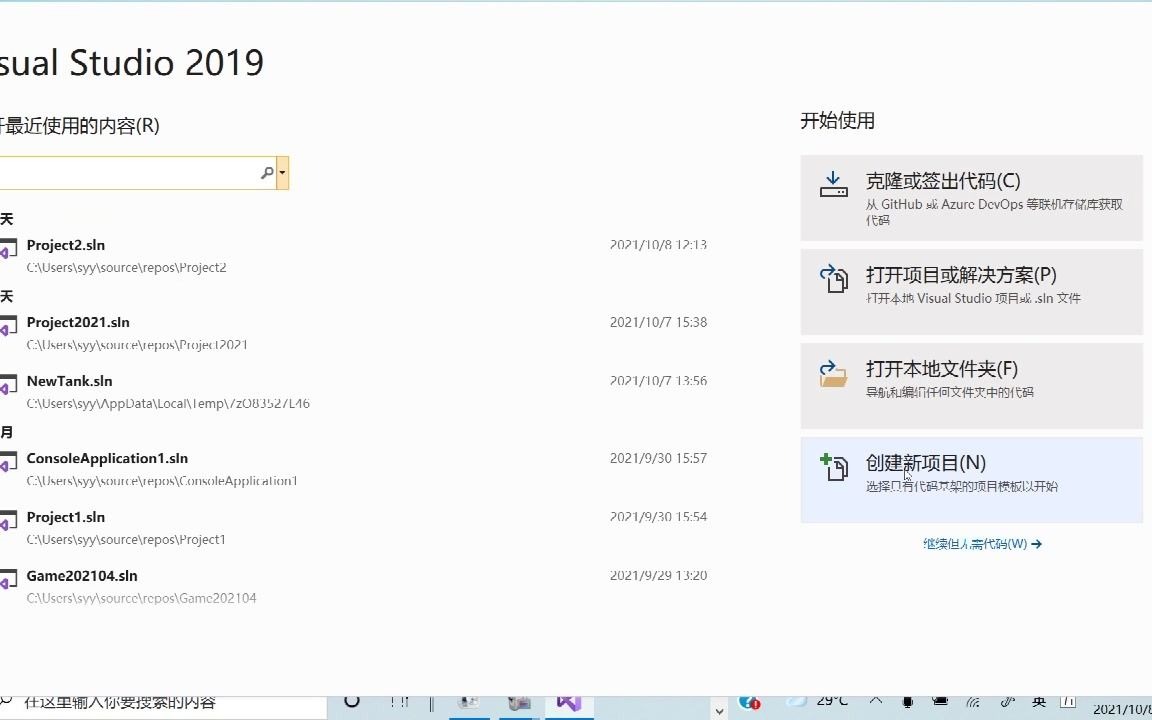Open Visual Studio from the taskbar icon

(568, 705)
